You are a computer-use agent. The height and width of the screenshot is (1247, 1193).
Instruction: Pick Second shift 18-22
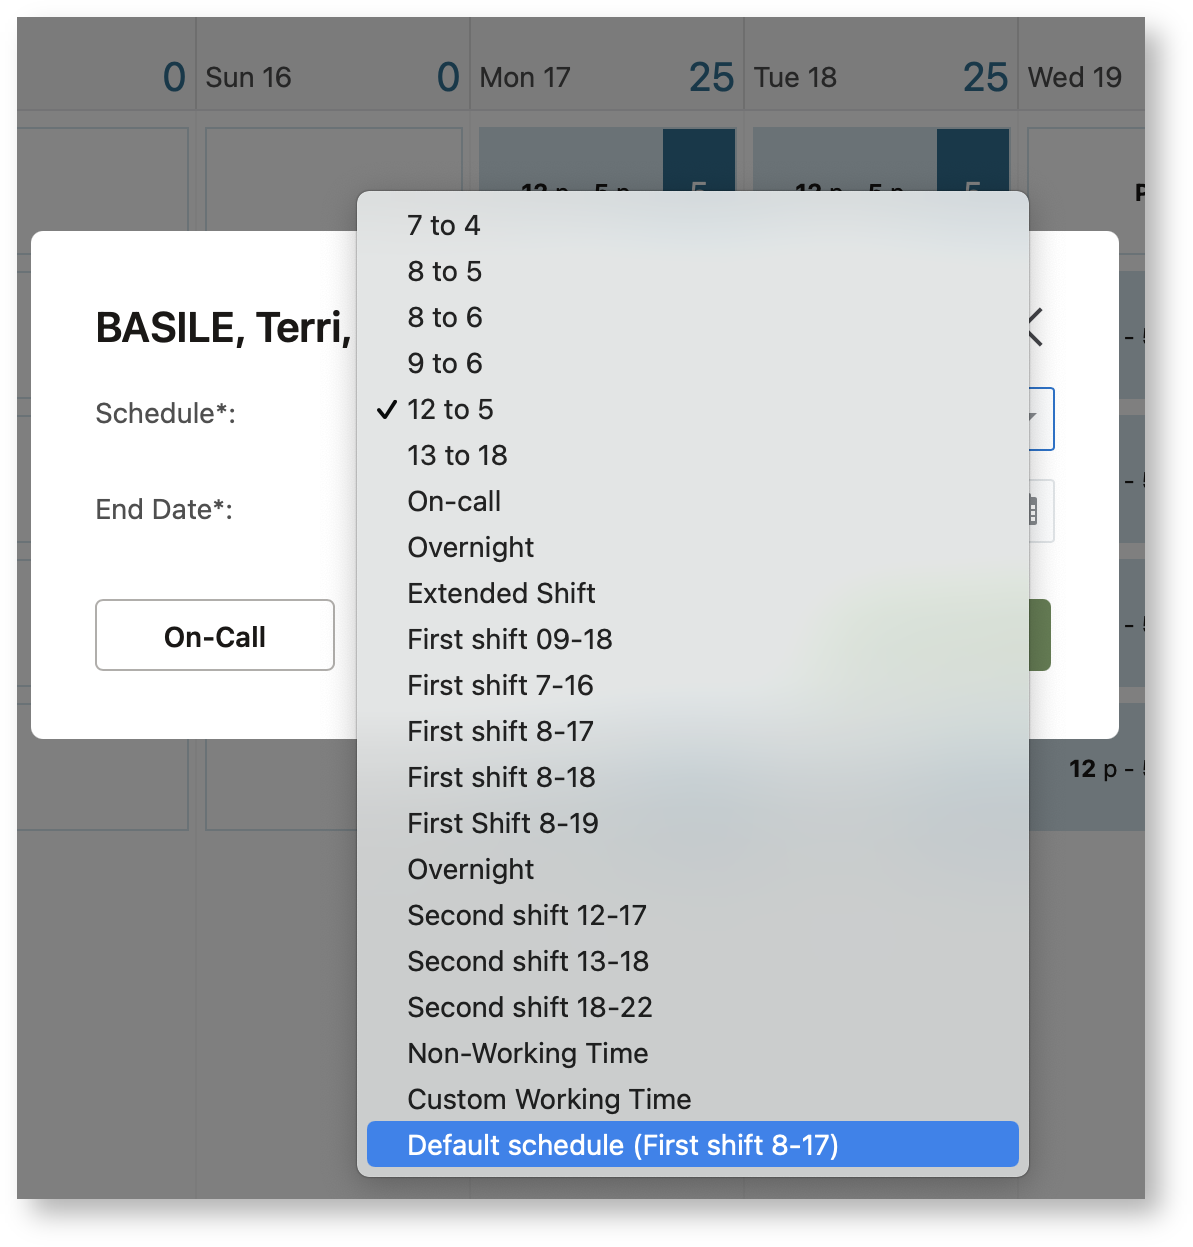pos(530,1007)
